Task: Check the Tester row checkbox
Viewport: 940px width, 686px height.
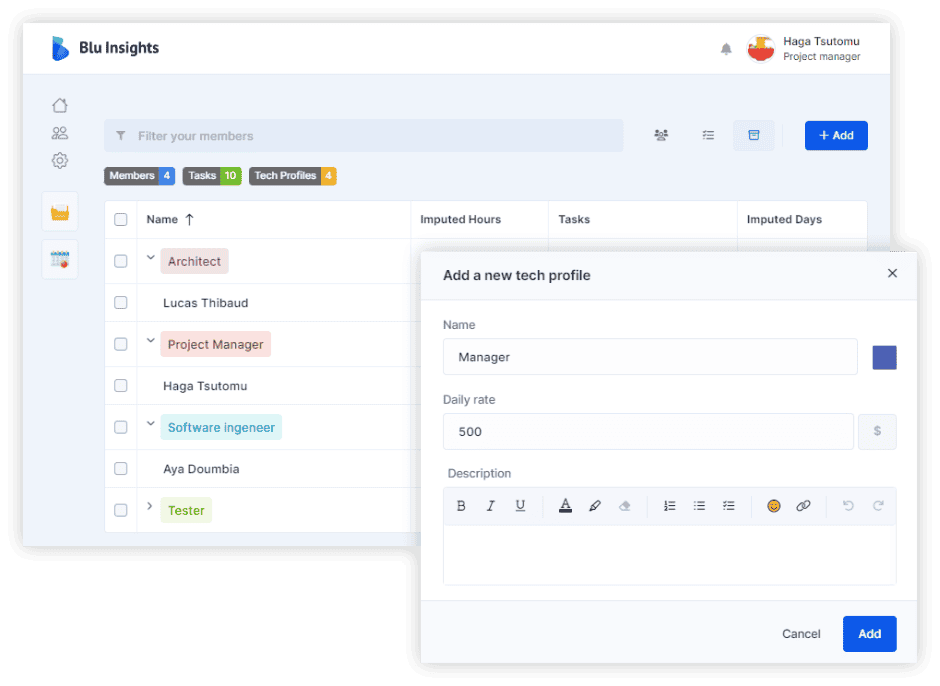Action: tap(121, 510)
